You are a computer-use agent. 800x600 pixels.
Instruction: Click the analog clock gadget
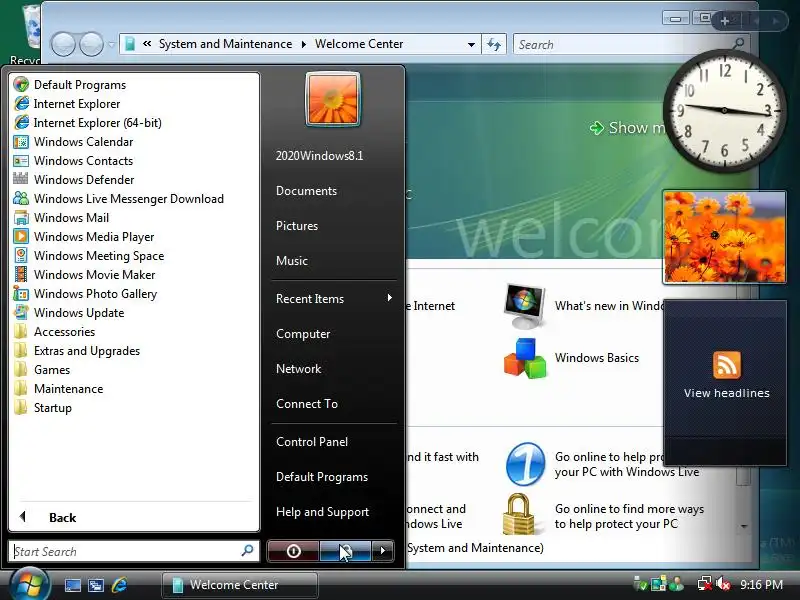point(723,110)
